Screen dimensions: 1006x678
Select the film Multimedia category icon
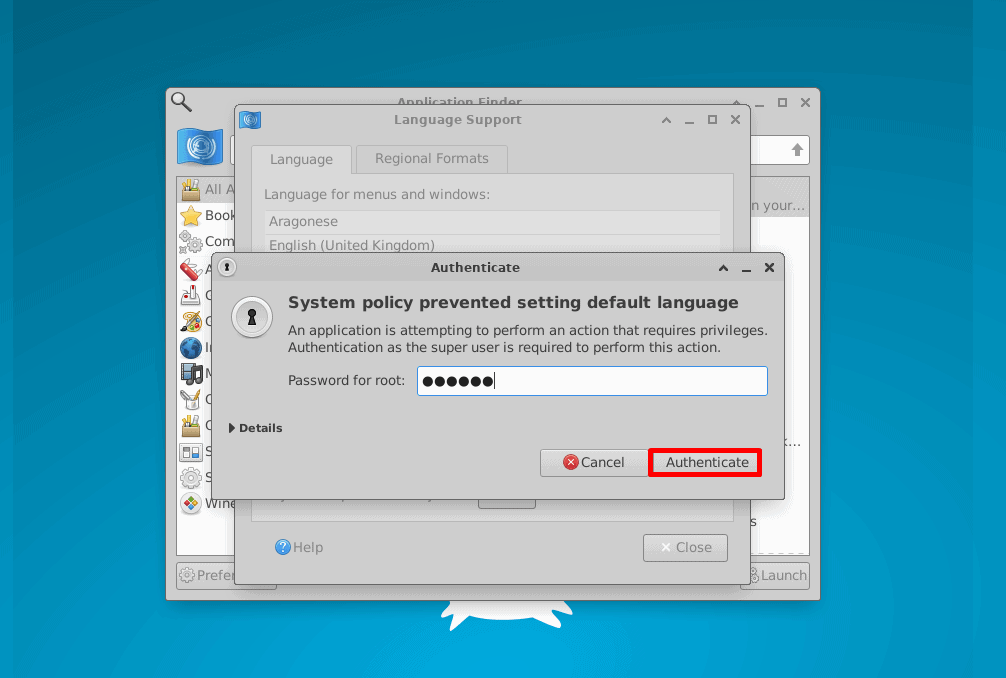191,373
